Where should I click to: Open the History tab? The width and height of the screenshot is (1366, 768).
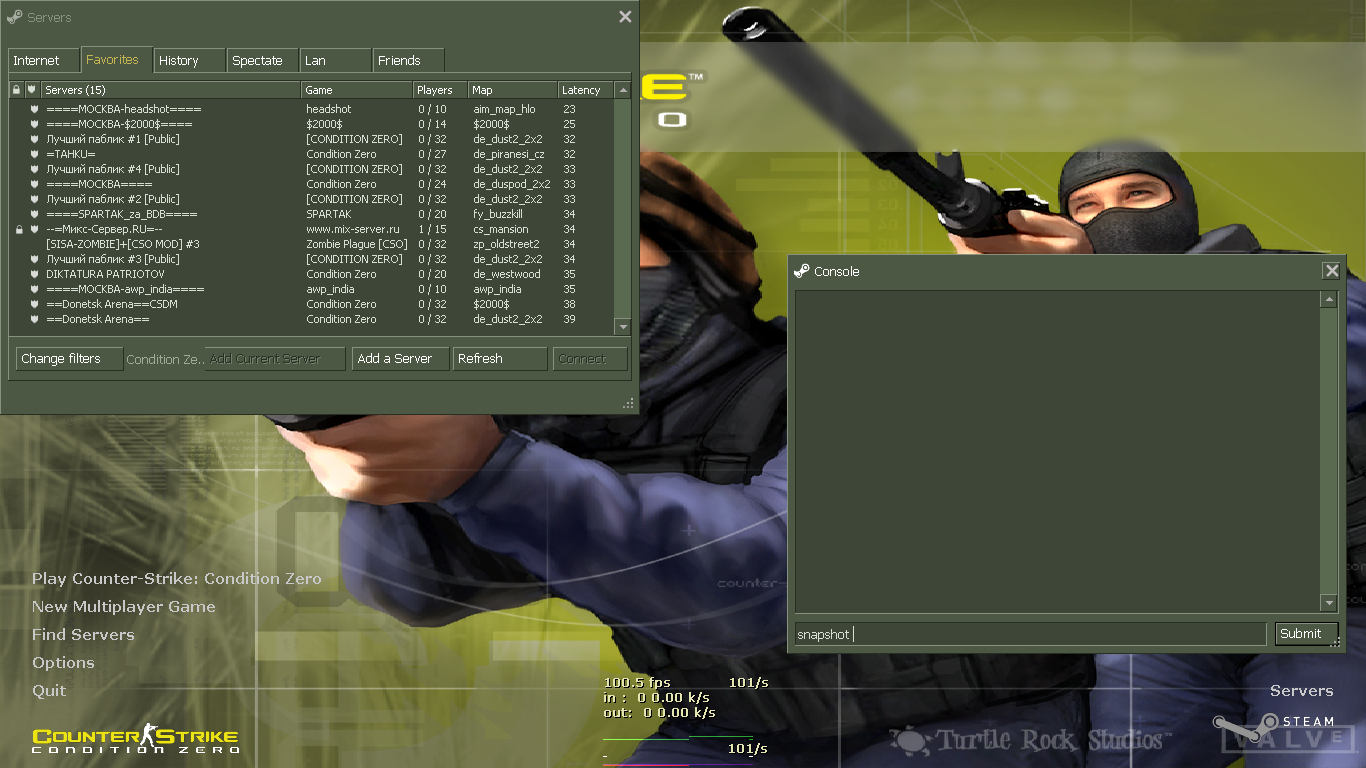(x=190, y=60)
